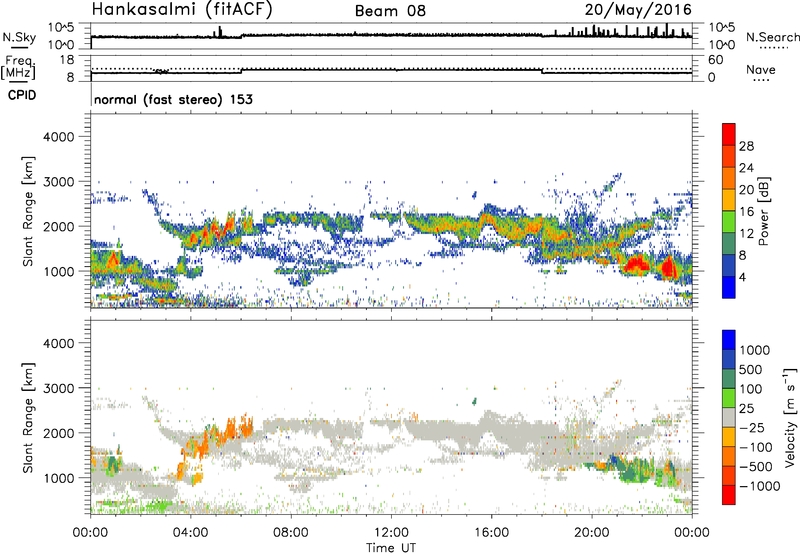Click the 100 label on Velocity colorbar
800x554 pixels.
pyautogui.click(x=750, y=389)
